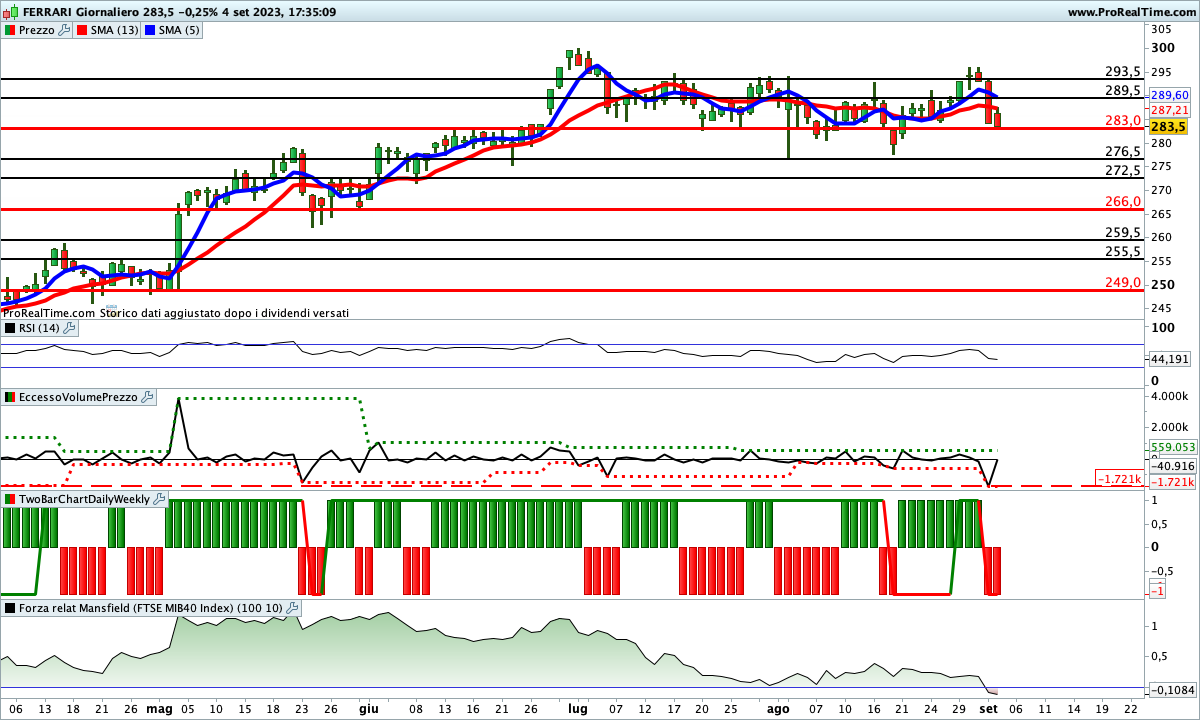Image resolution: width=1200 pixels, height=720 pixels.
Task: Click the red 283,0 level label
Action: (1123, 121)
